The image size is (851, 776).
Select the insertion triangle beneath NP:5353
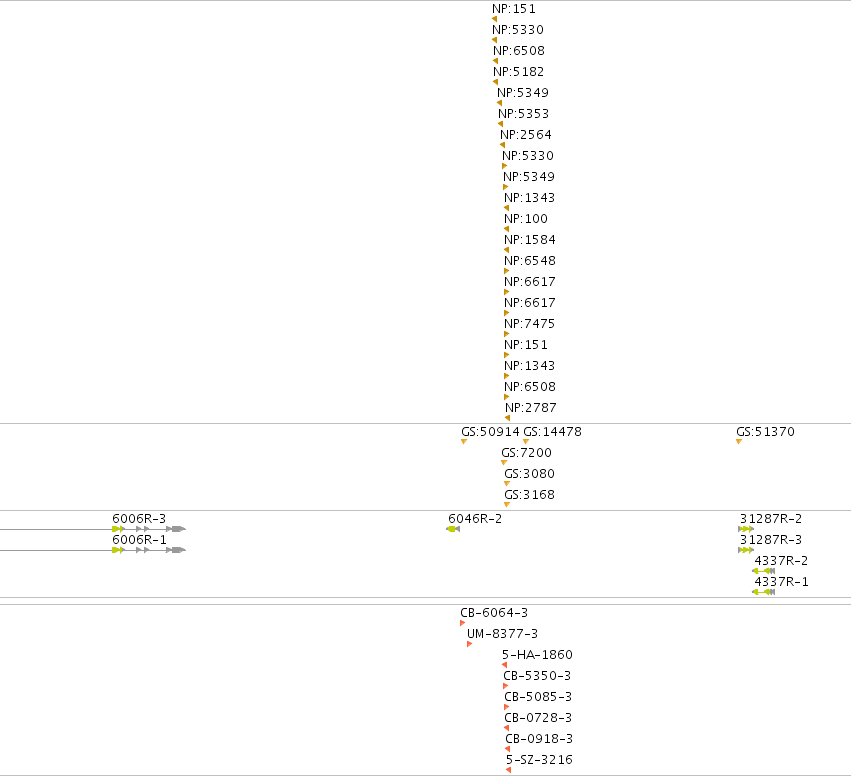pos(500,124)
